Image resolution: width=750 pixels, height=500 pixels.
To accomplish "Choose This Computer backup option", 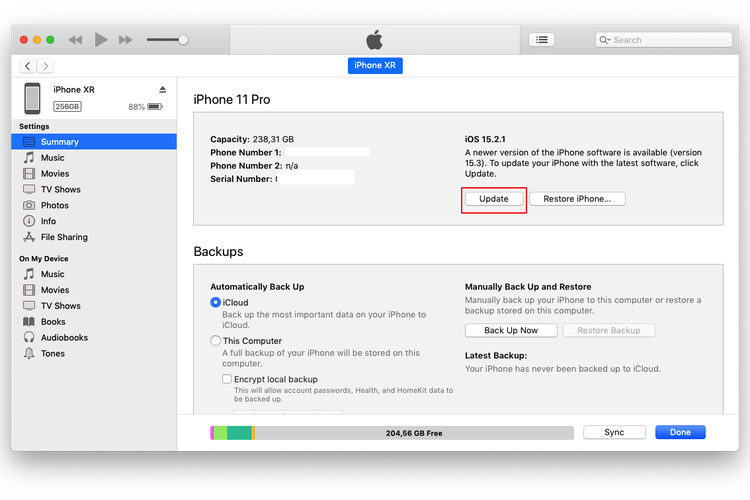I will point(216,341).
